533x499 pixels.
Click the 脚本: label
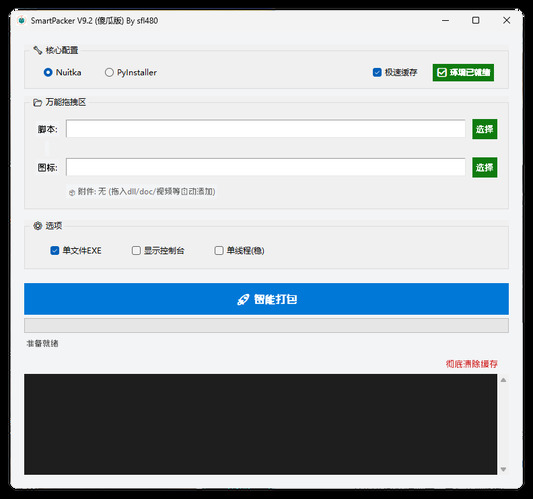(48, 129)
